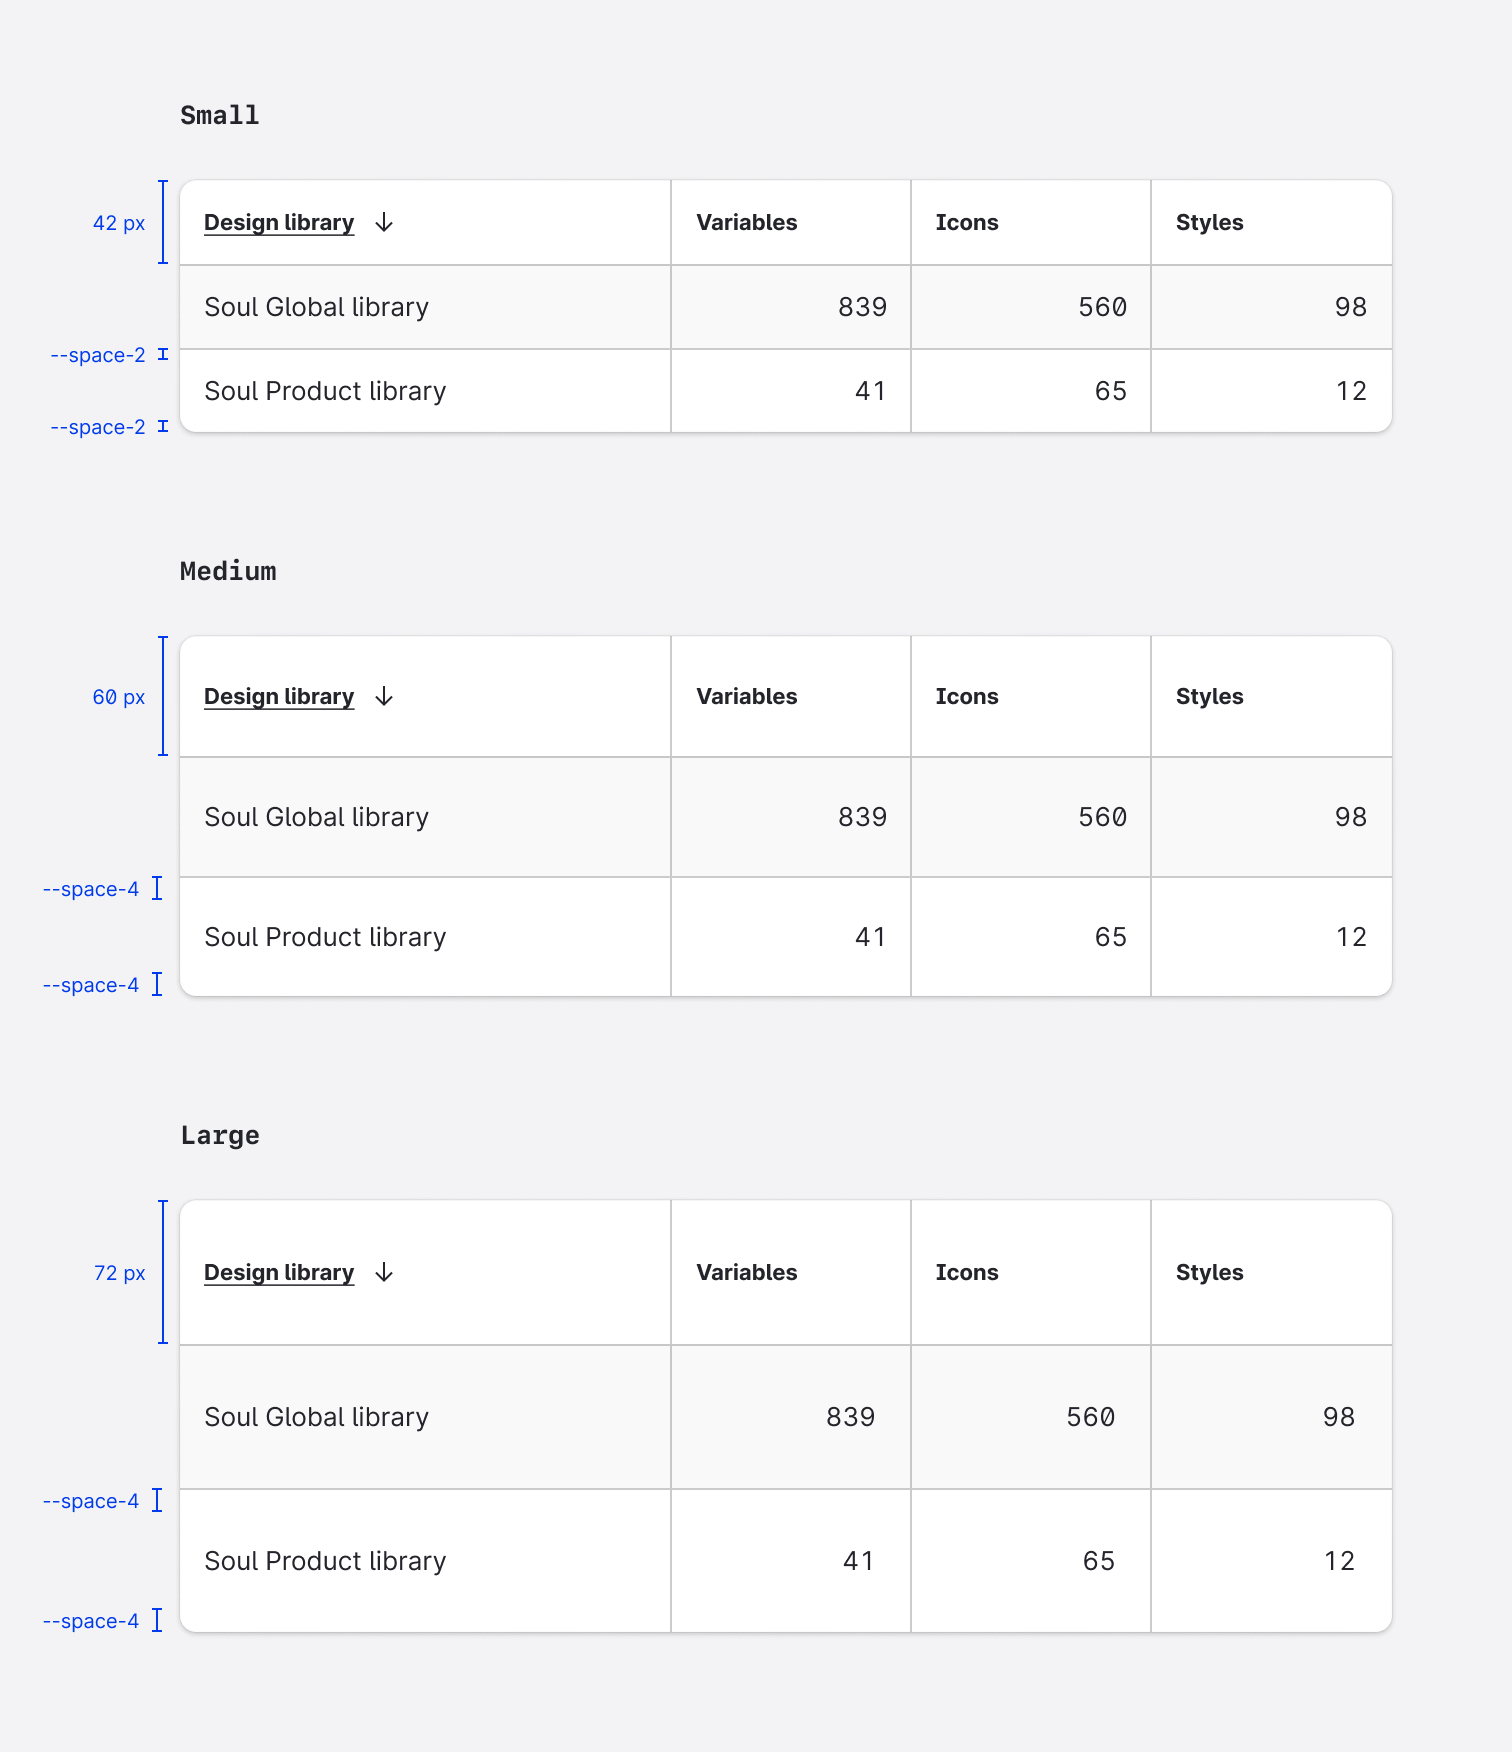This screenshot has width=1512, height=1752.
Task: Select Soul Product library in Large table
Action: (325, 1561)
